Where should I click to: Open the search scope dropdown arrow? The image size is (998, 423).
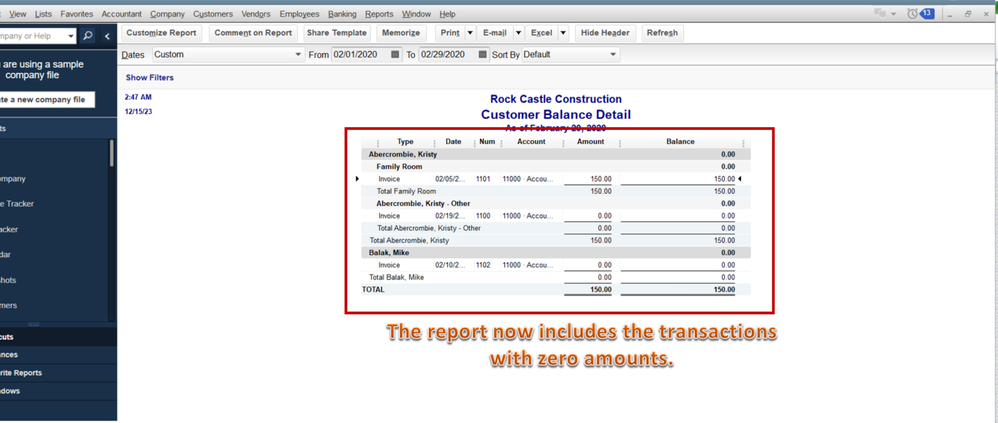pyautogui.click(x=71, y=36)
